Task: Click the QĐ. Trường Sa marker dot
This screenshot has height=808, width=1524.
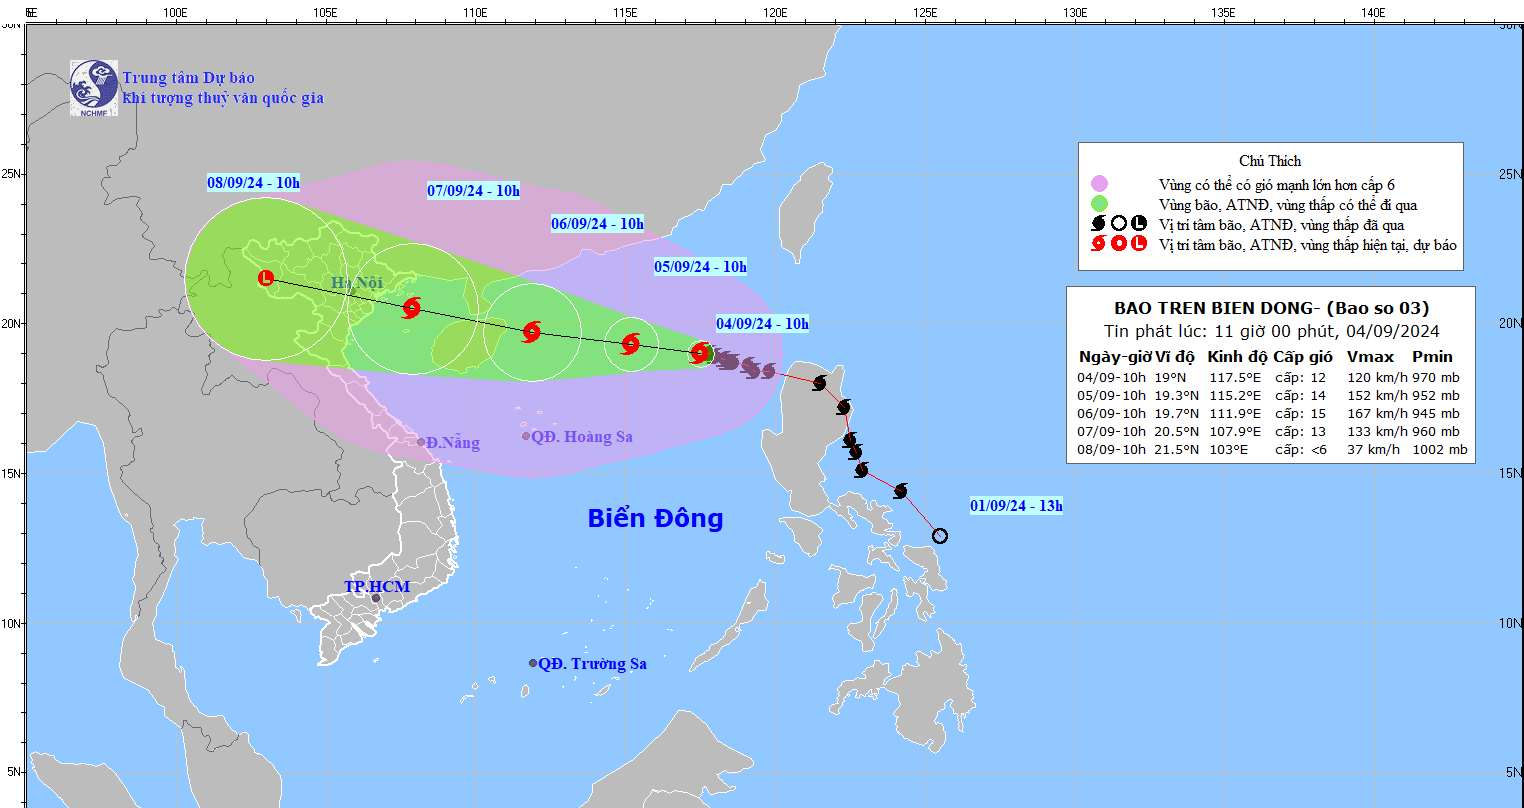Action: point(533,663)
